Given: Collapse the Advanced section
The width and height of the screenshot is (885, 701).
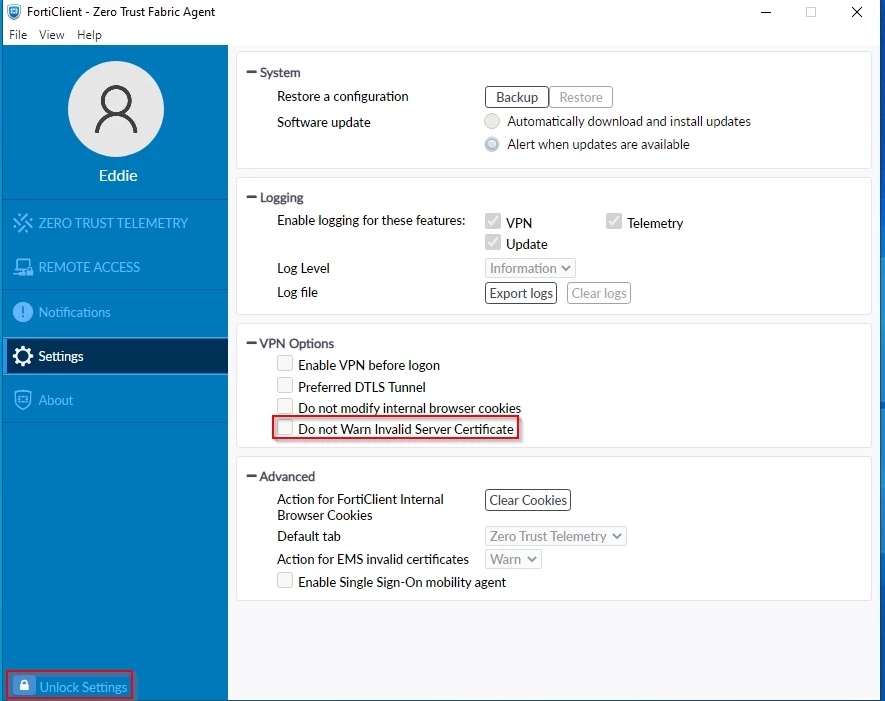Looking at the screenshot, I should pos(252,476).
